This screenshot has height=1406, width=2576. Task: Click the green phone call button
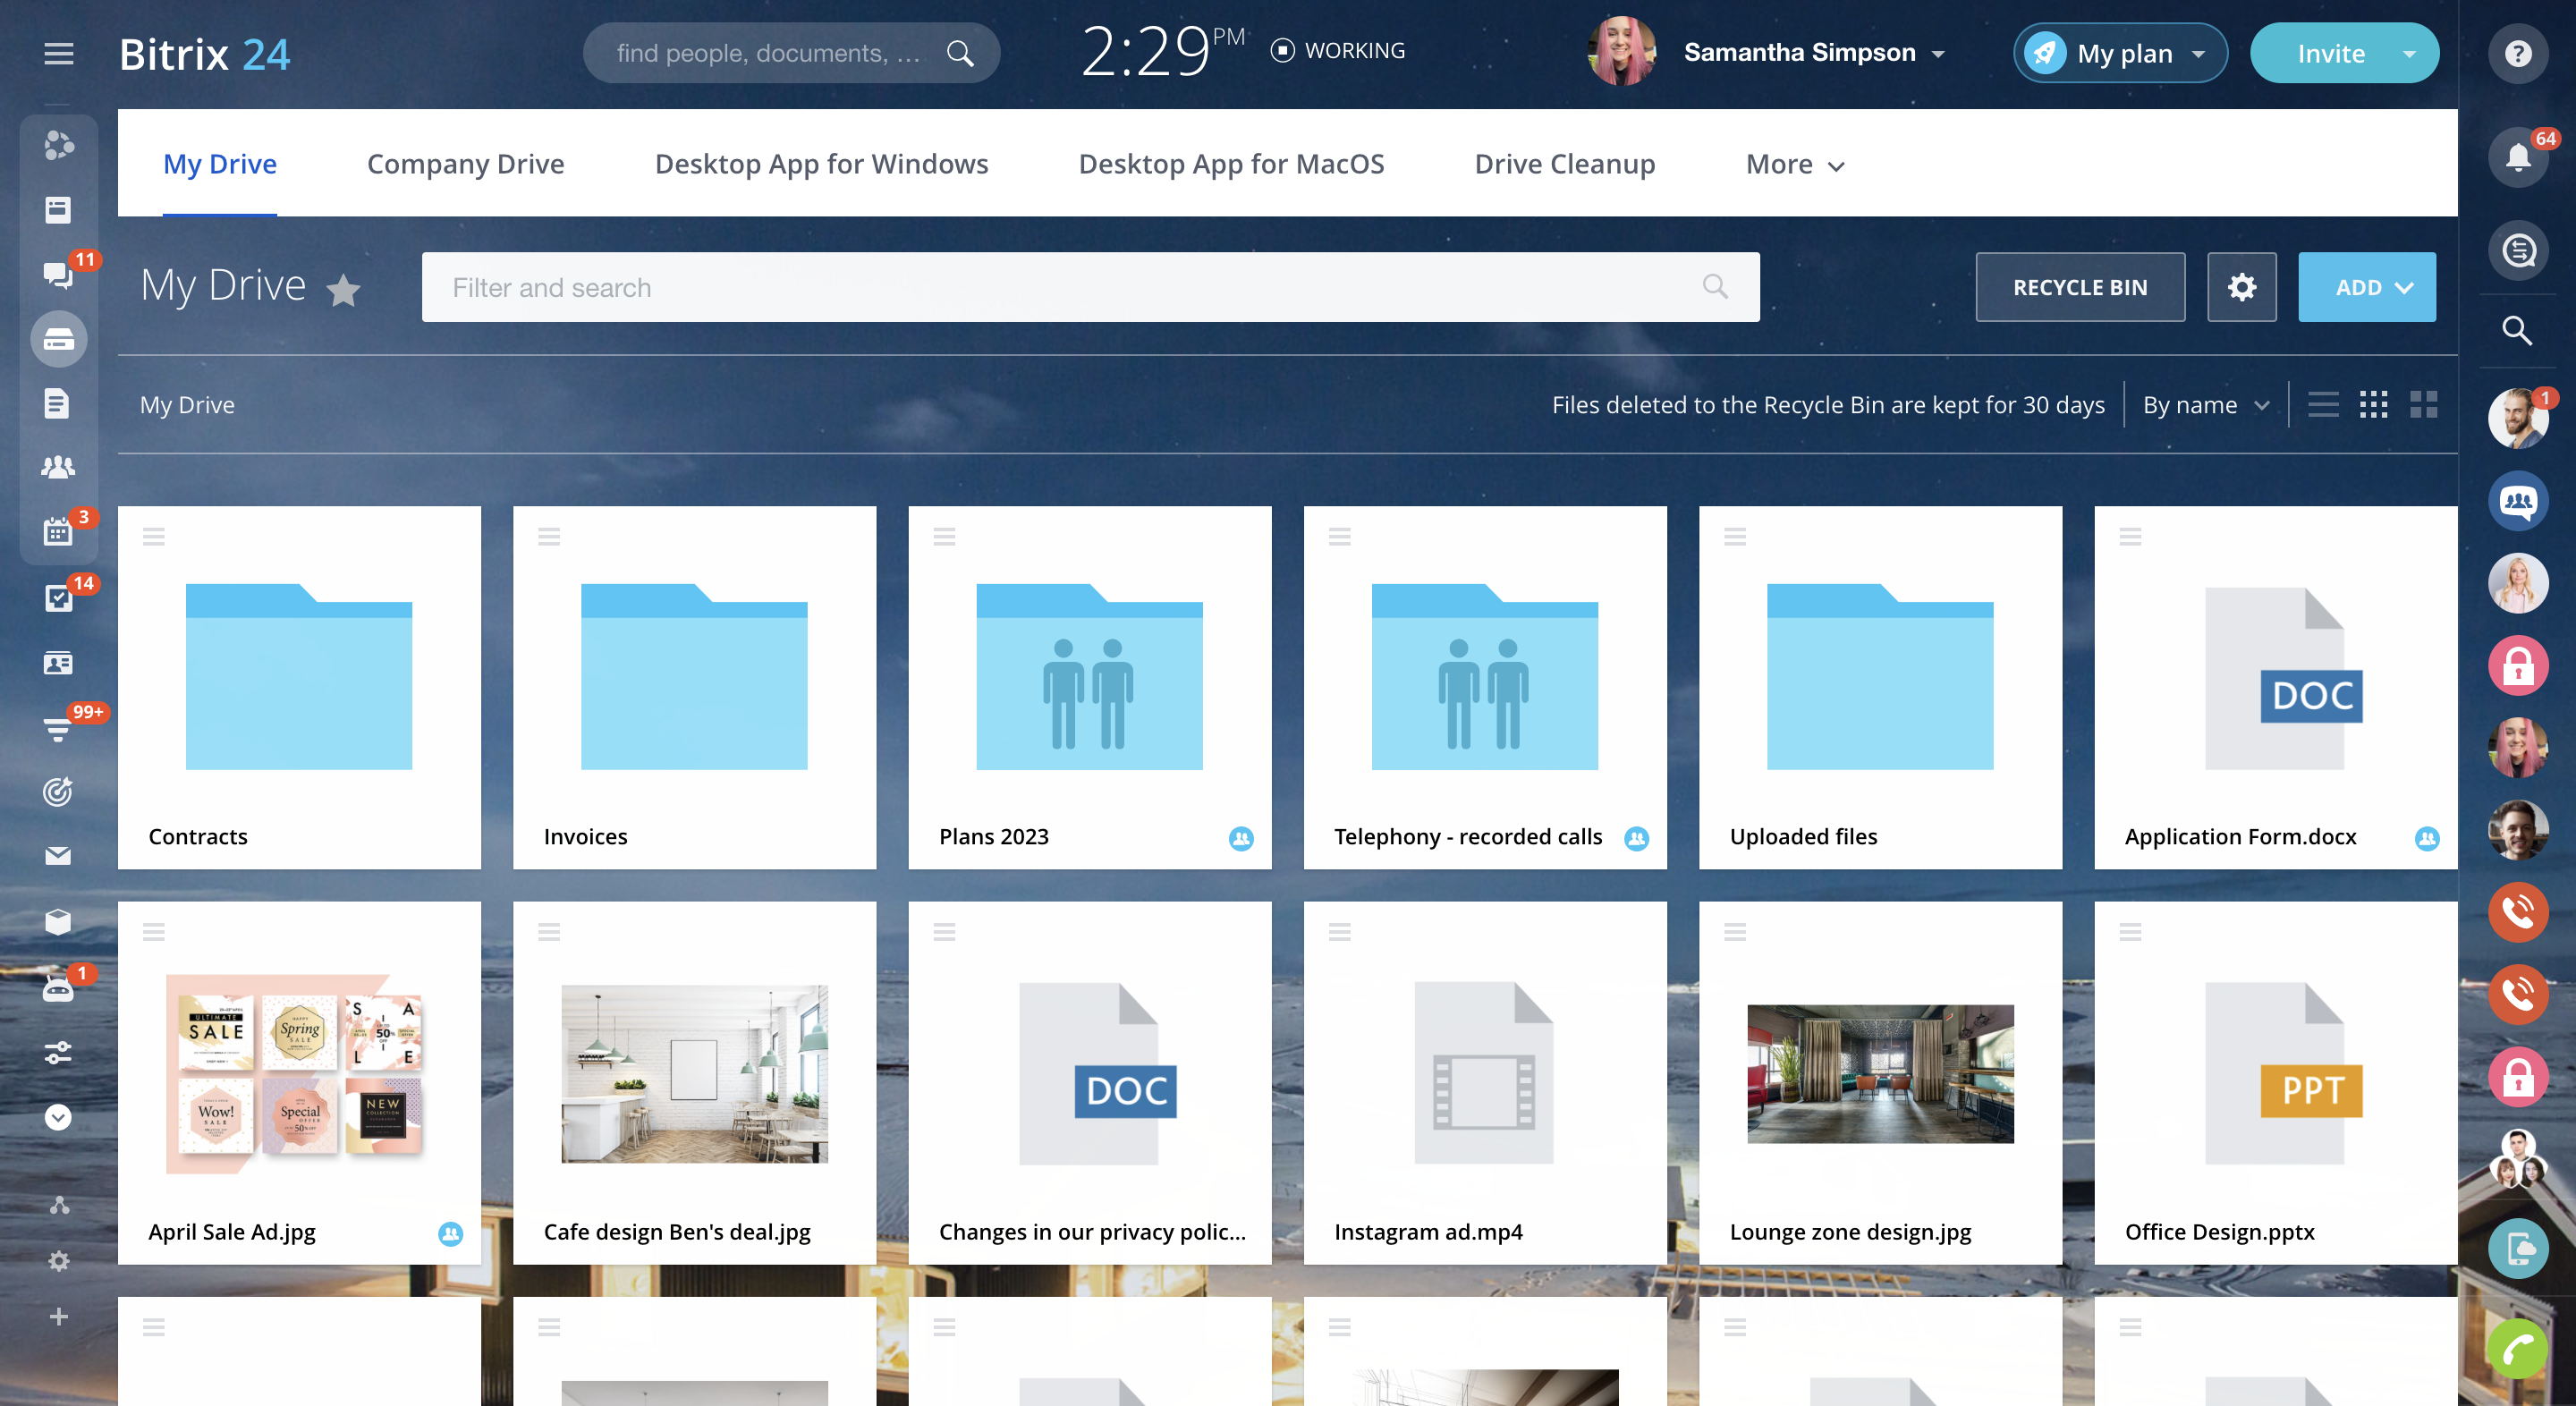(2517, 1350)
